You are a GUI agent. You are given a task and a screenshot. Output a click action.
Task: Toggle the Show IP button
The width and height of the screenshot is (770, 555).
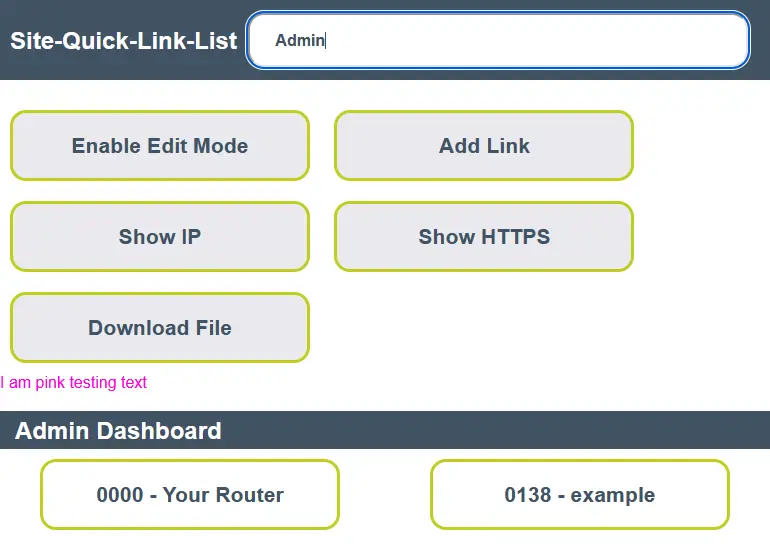[160, 237]
